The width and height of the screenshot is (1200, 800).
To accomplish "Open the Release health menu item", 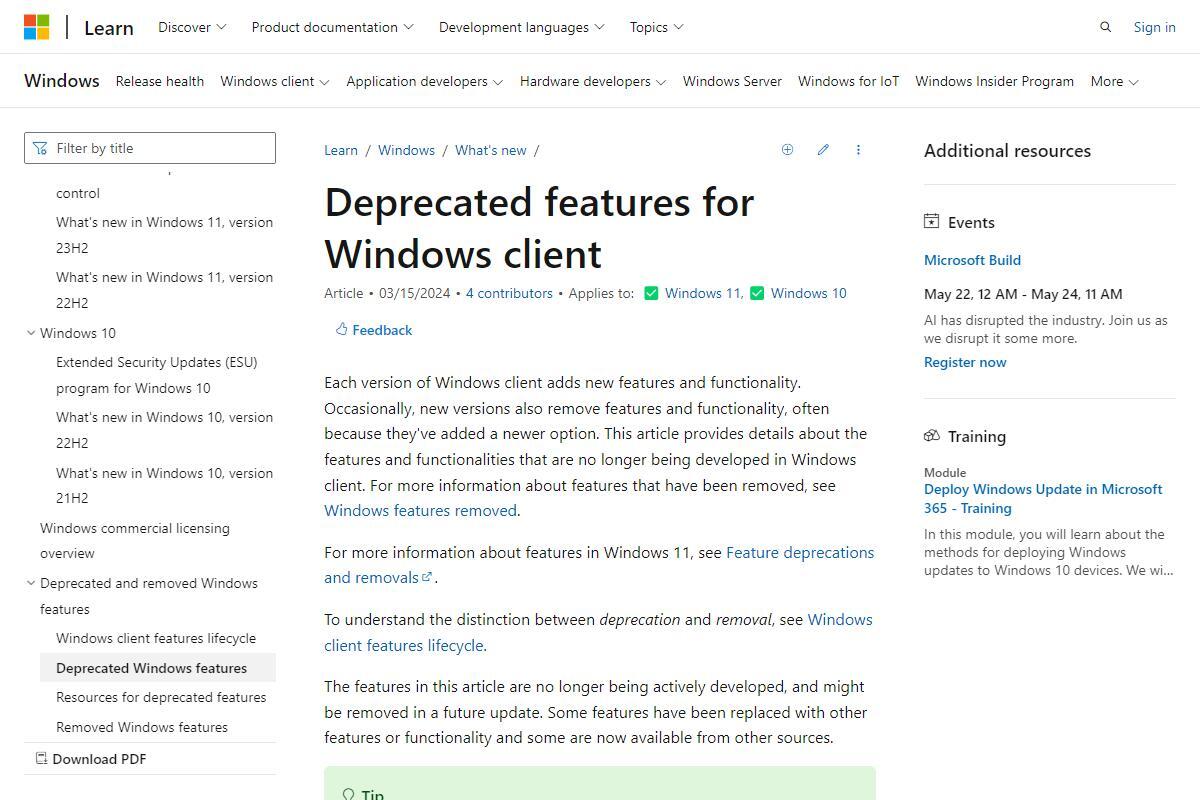I will tap(160, 81).
